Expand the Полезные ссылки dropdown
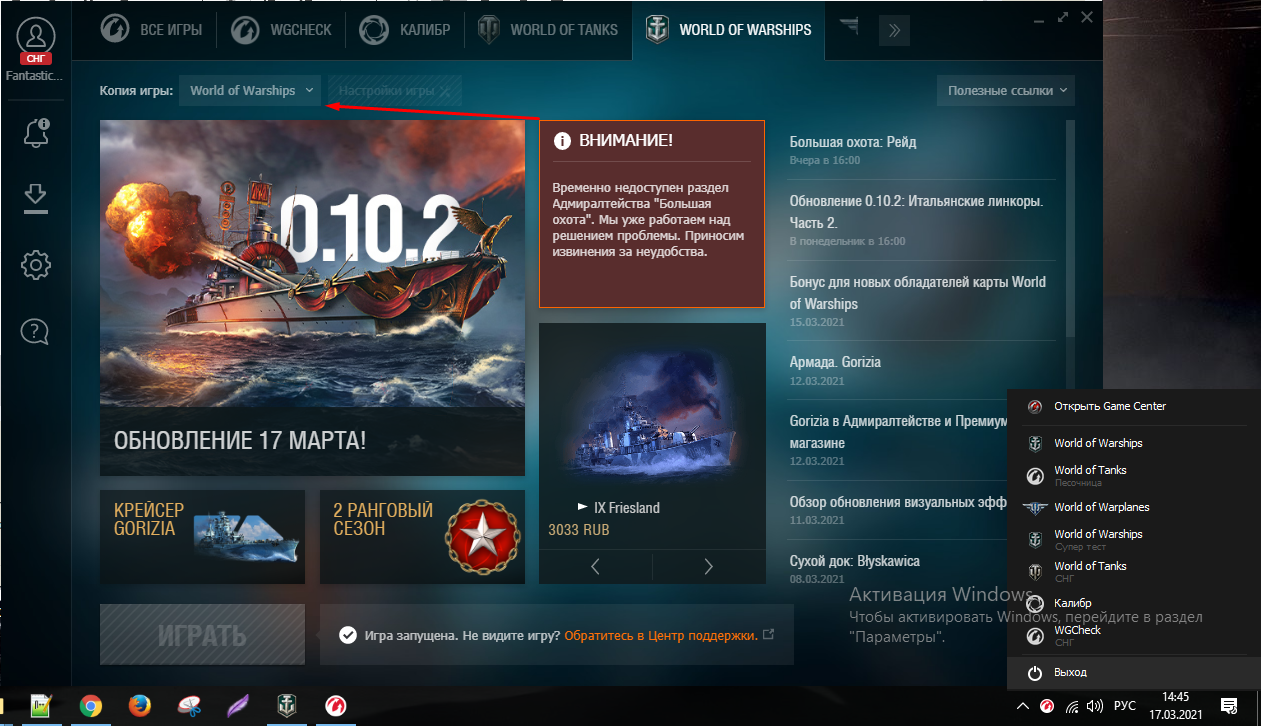 click(1006, 90)
